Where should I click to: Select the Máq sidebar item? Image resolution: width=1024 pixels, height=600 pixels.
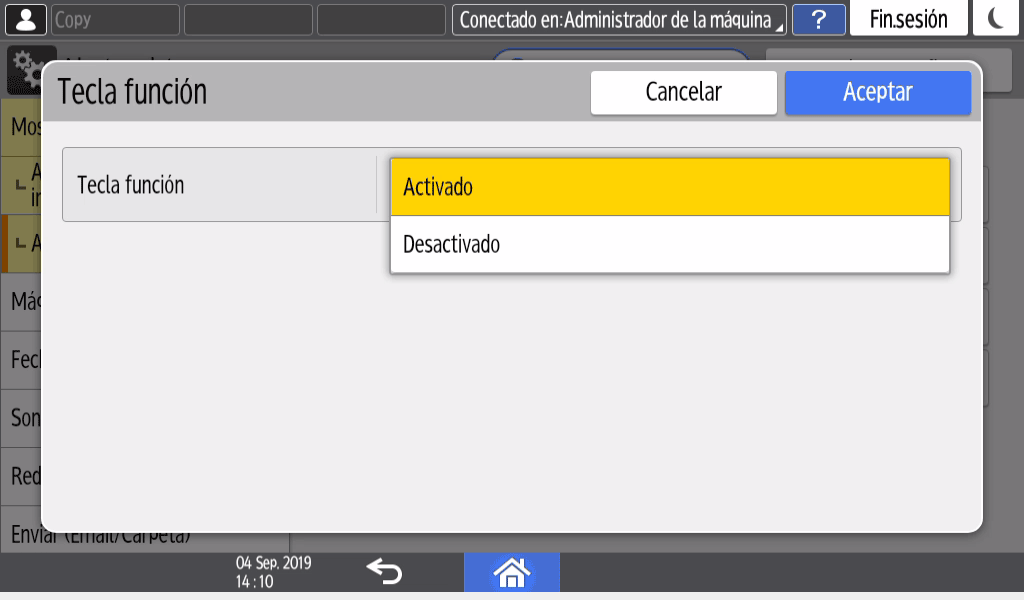[x=22, y=301]
